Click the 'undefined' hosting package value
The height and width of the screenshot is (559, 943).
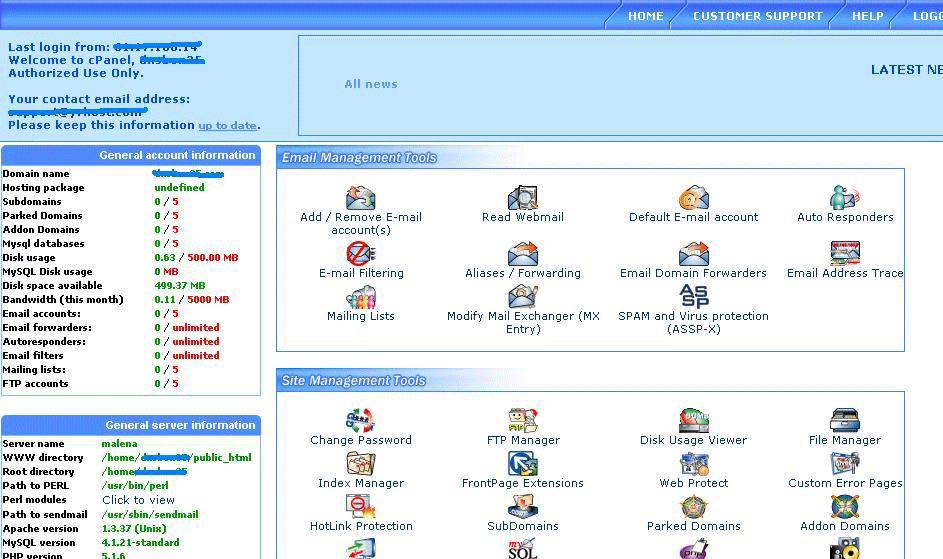(179, 188)
